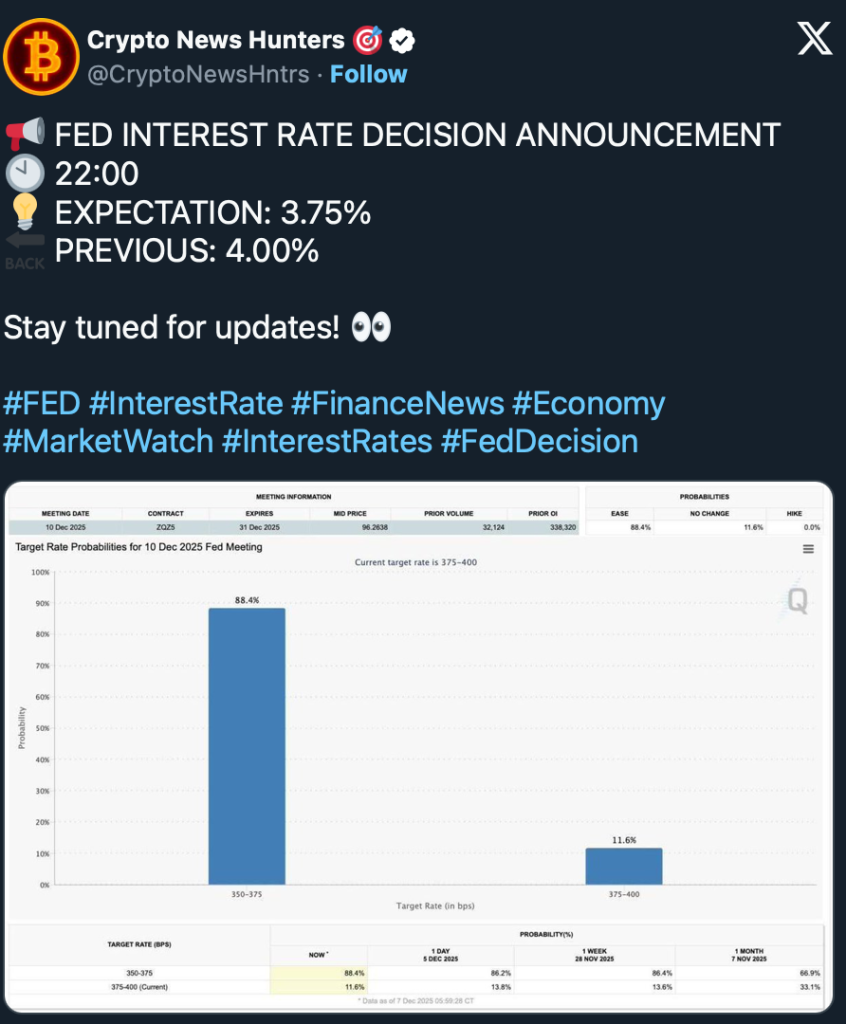Screen dimensions: 846x1024
Task: Click the Crypto News Hunters display name
Action: [x=214, y=40]
